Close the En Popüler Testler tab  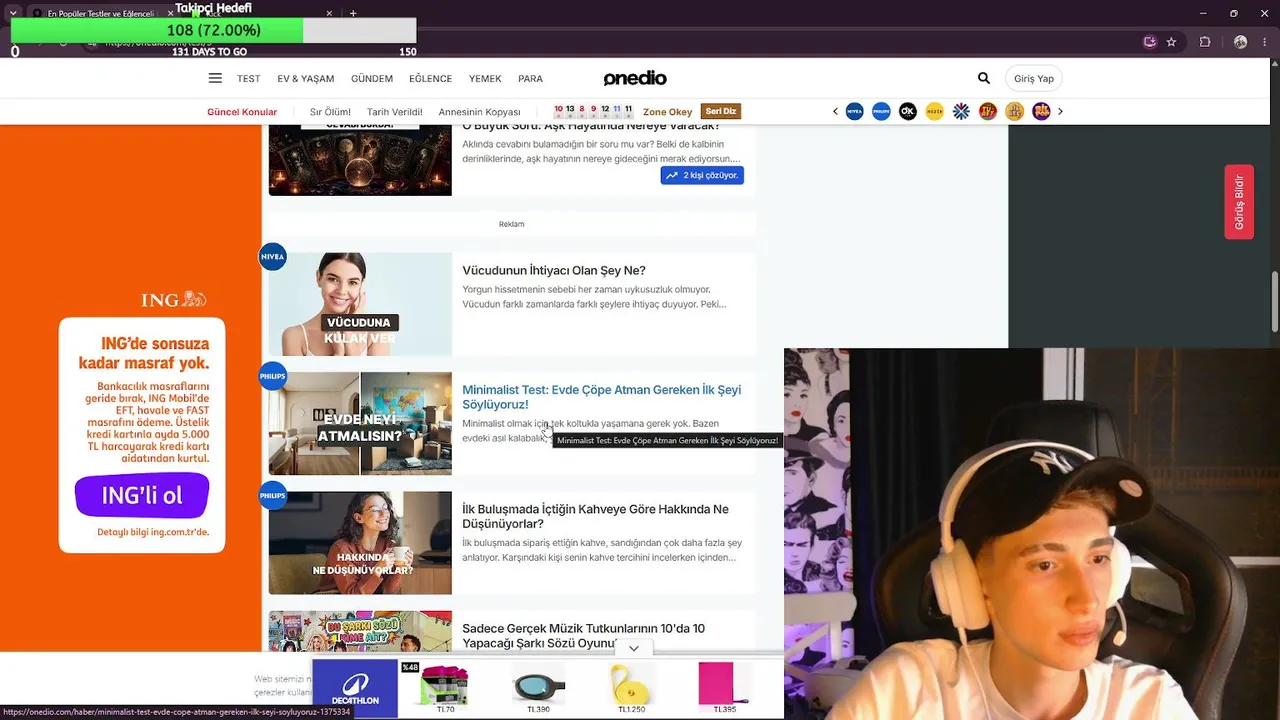(x=170, y=14)
